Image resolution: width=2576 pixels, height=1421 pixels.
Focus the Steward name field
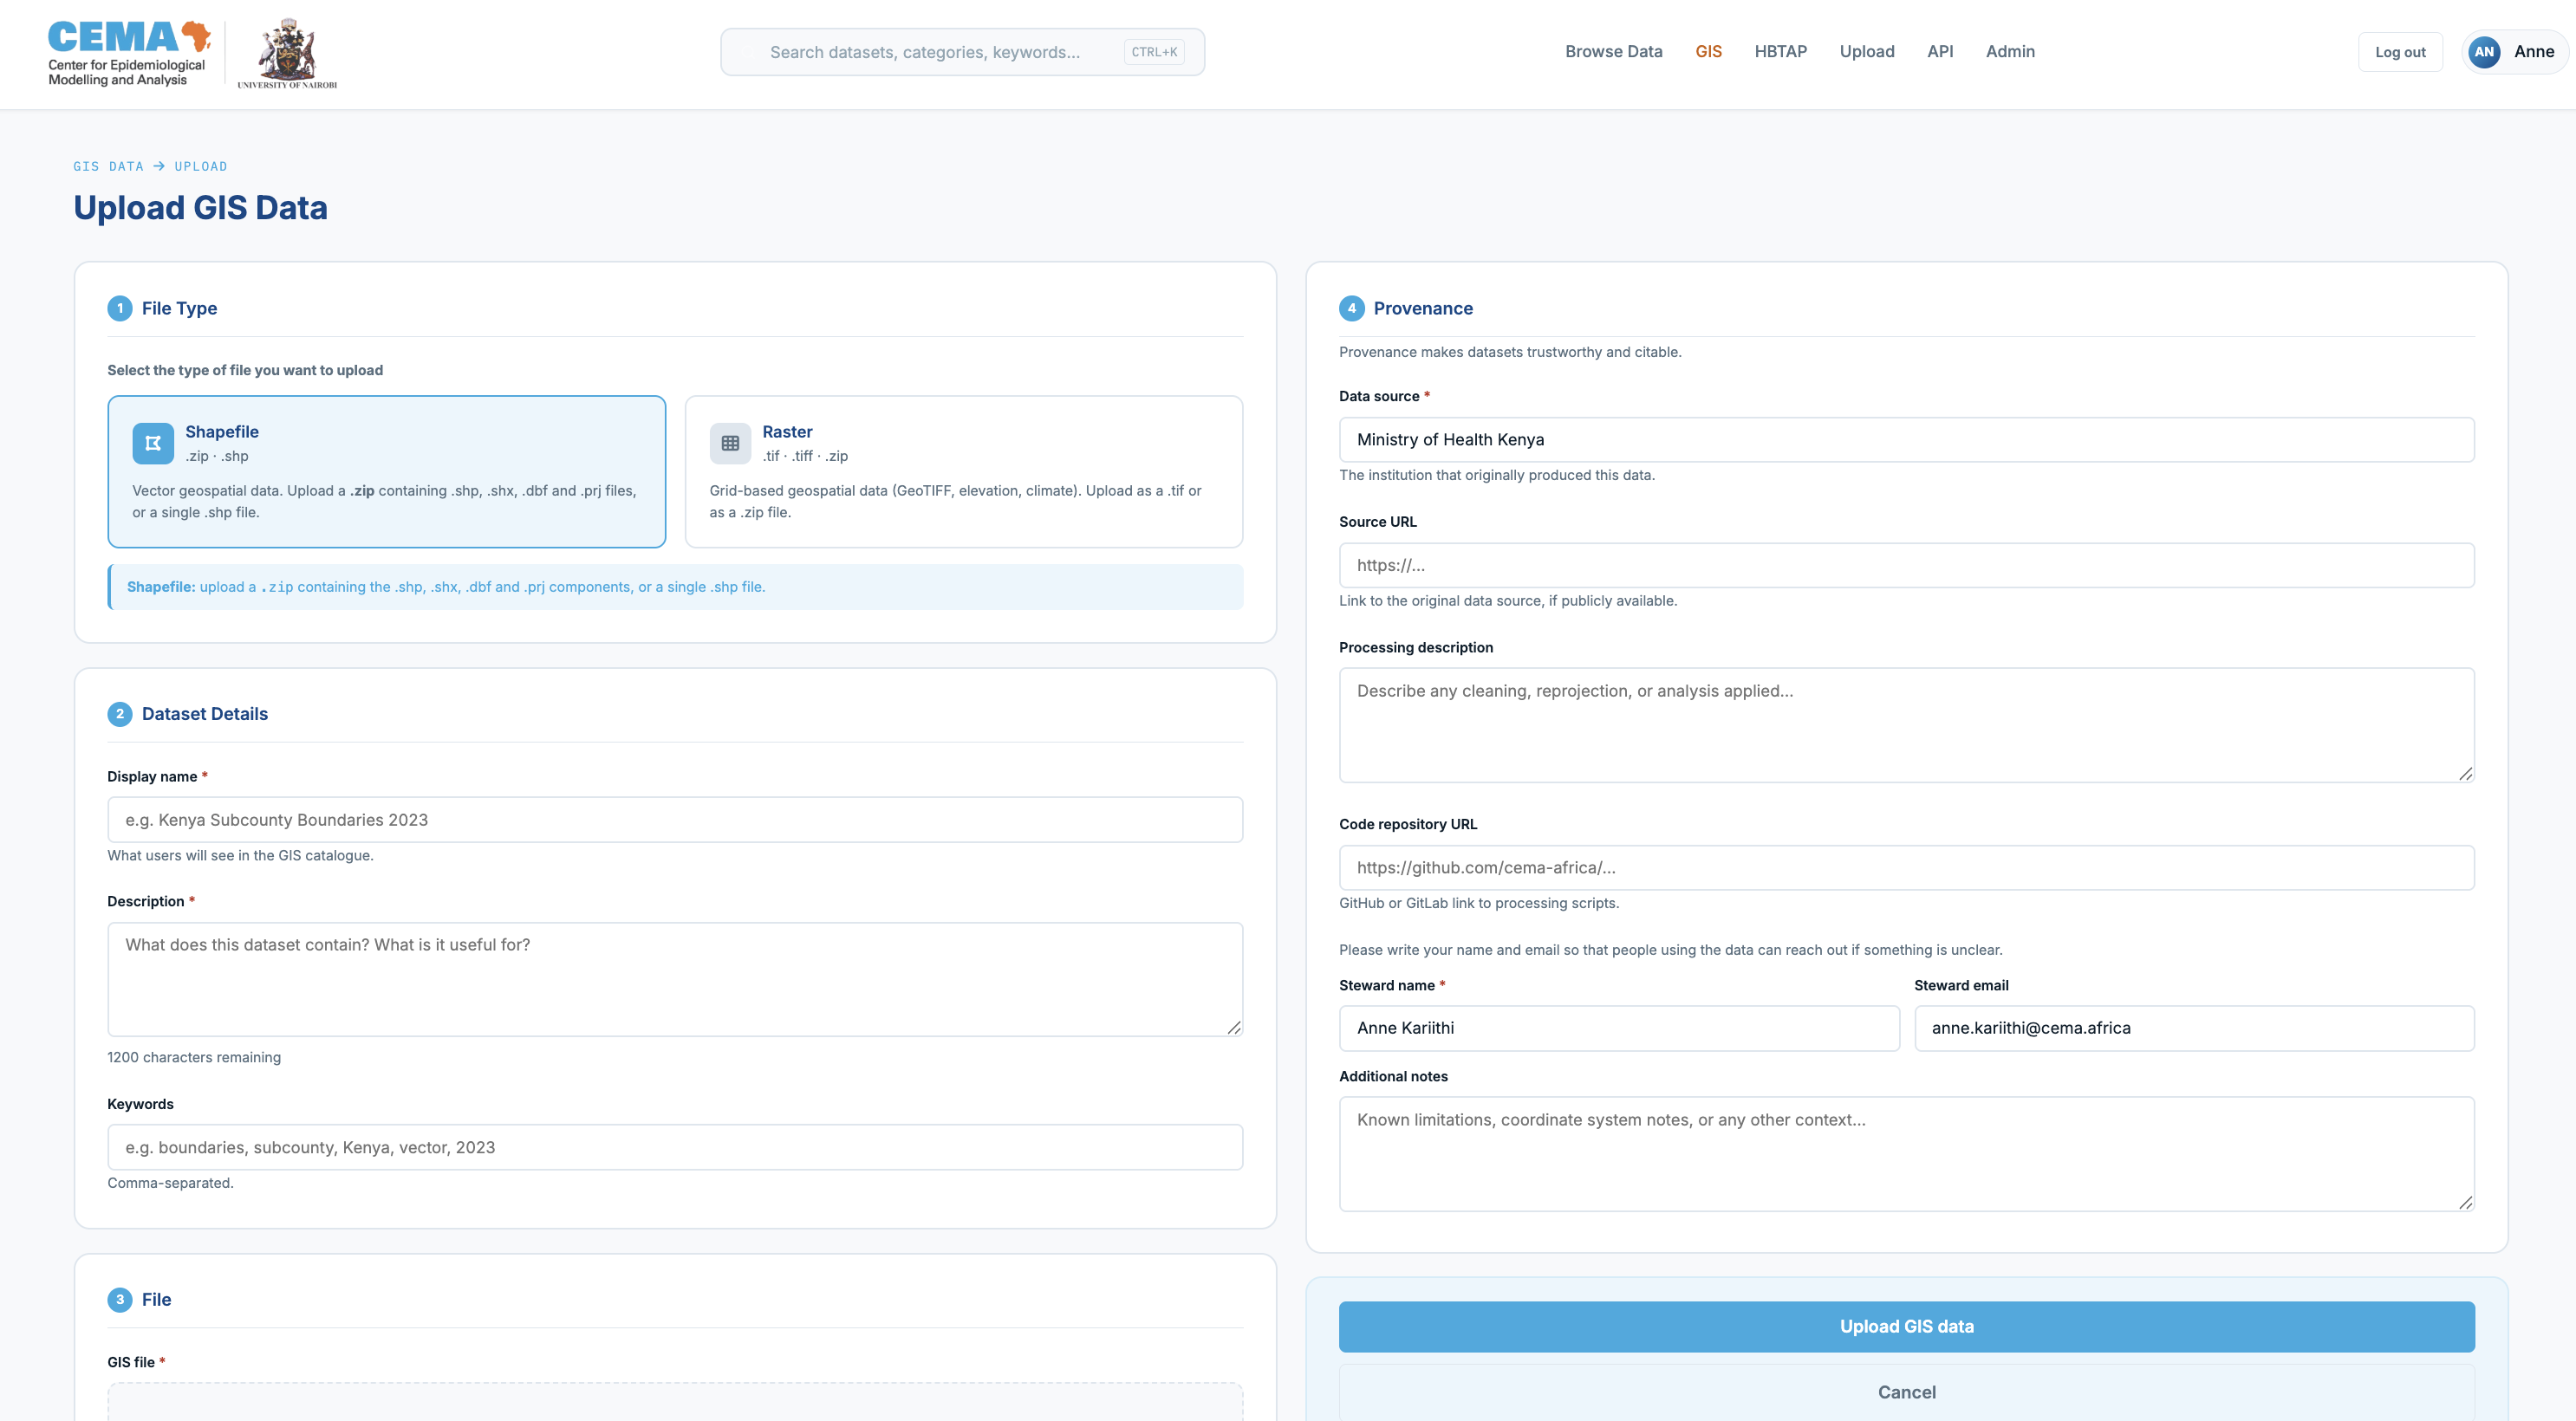[1618, 1028]
